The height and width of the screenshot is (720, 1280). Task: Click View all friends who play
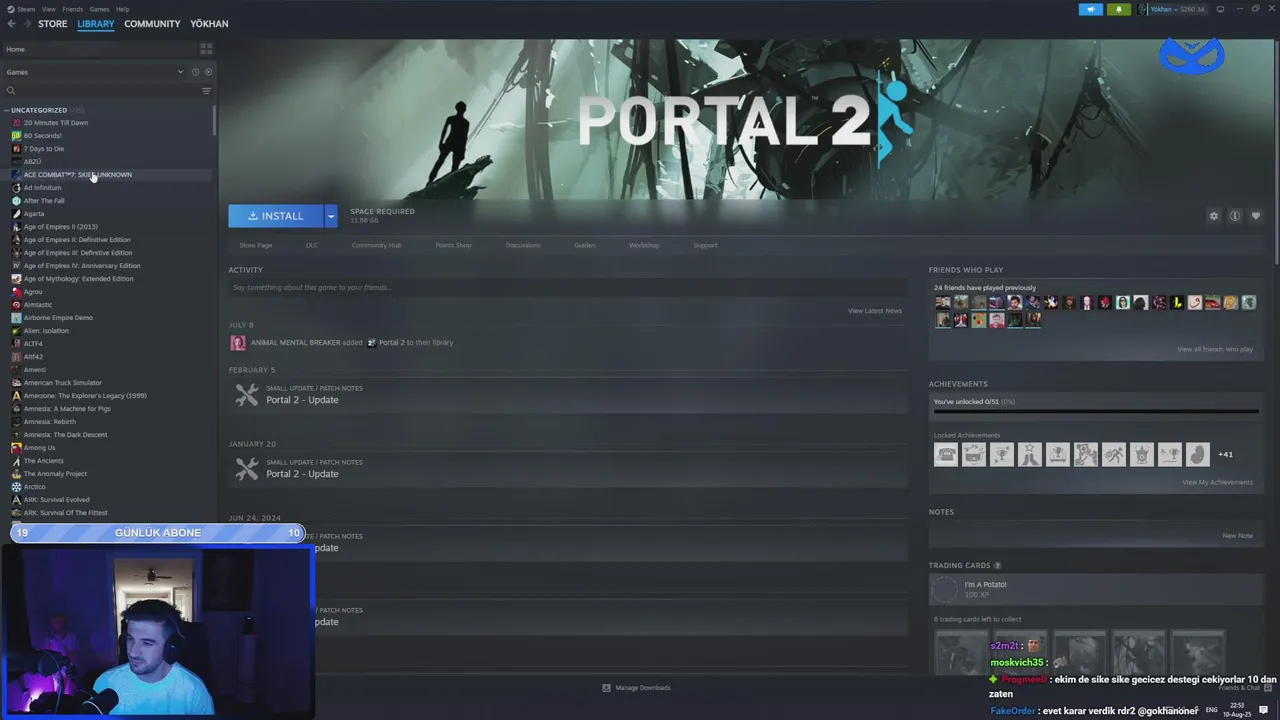1215,349
